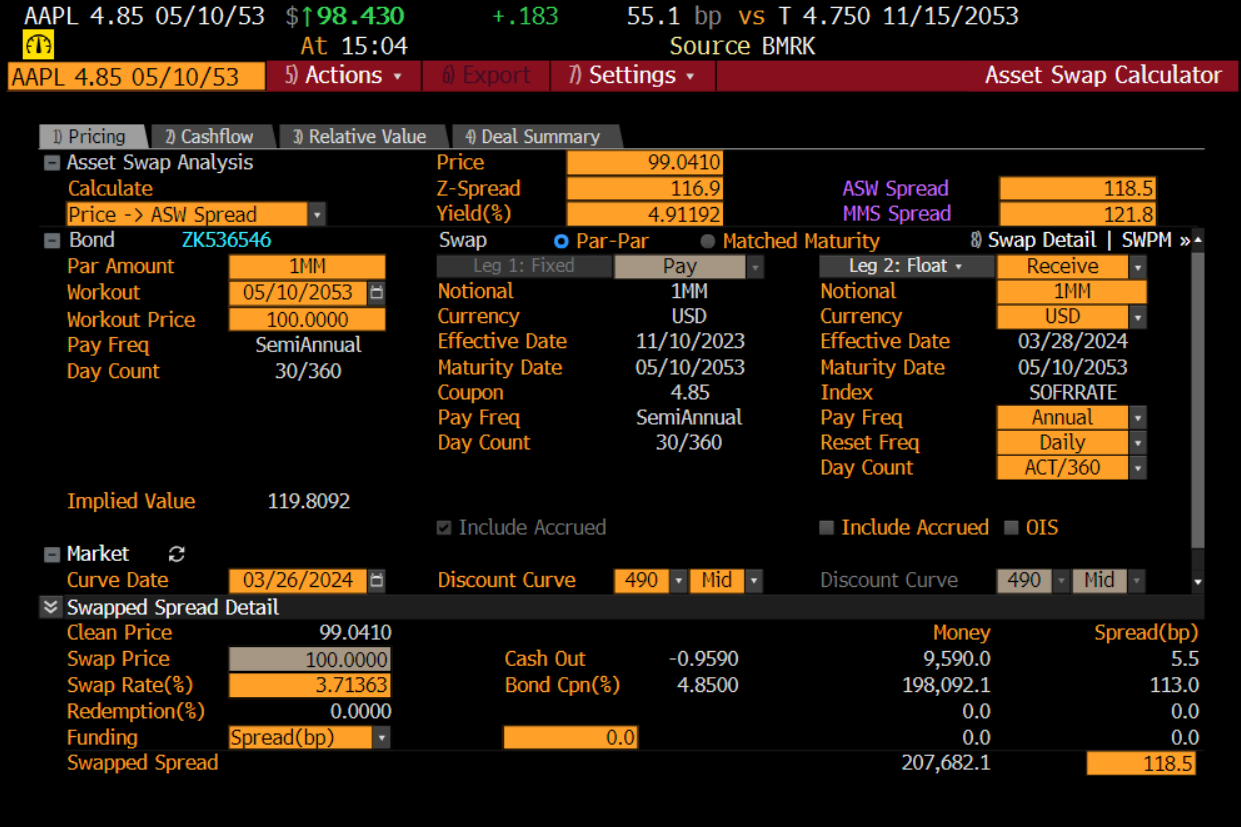Collapse the Asset Swap Analysis section
Image resolution: width=1241 pixels, height=827 pixels.
click(x=52, y=163)
